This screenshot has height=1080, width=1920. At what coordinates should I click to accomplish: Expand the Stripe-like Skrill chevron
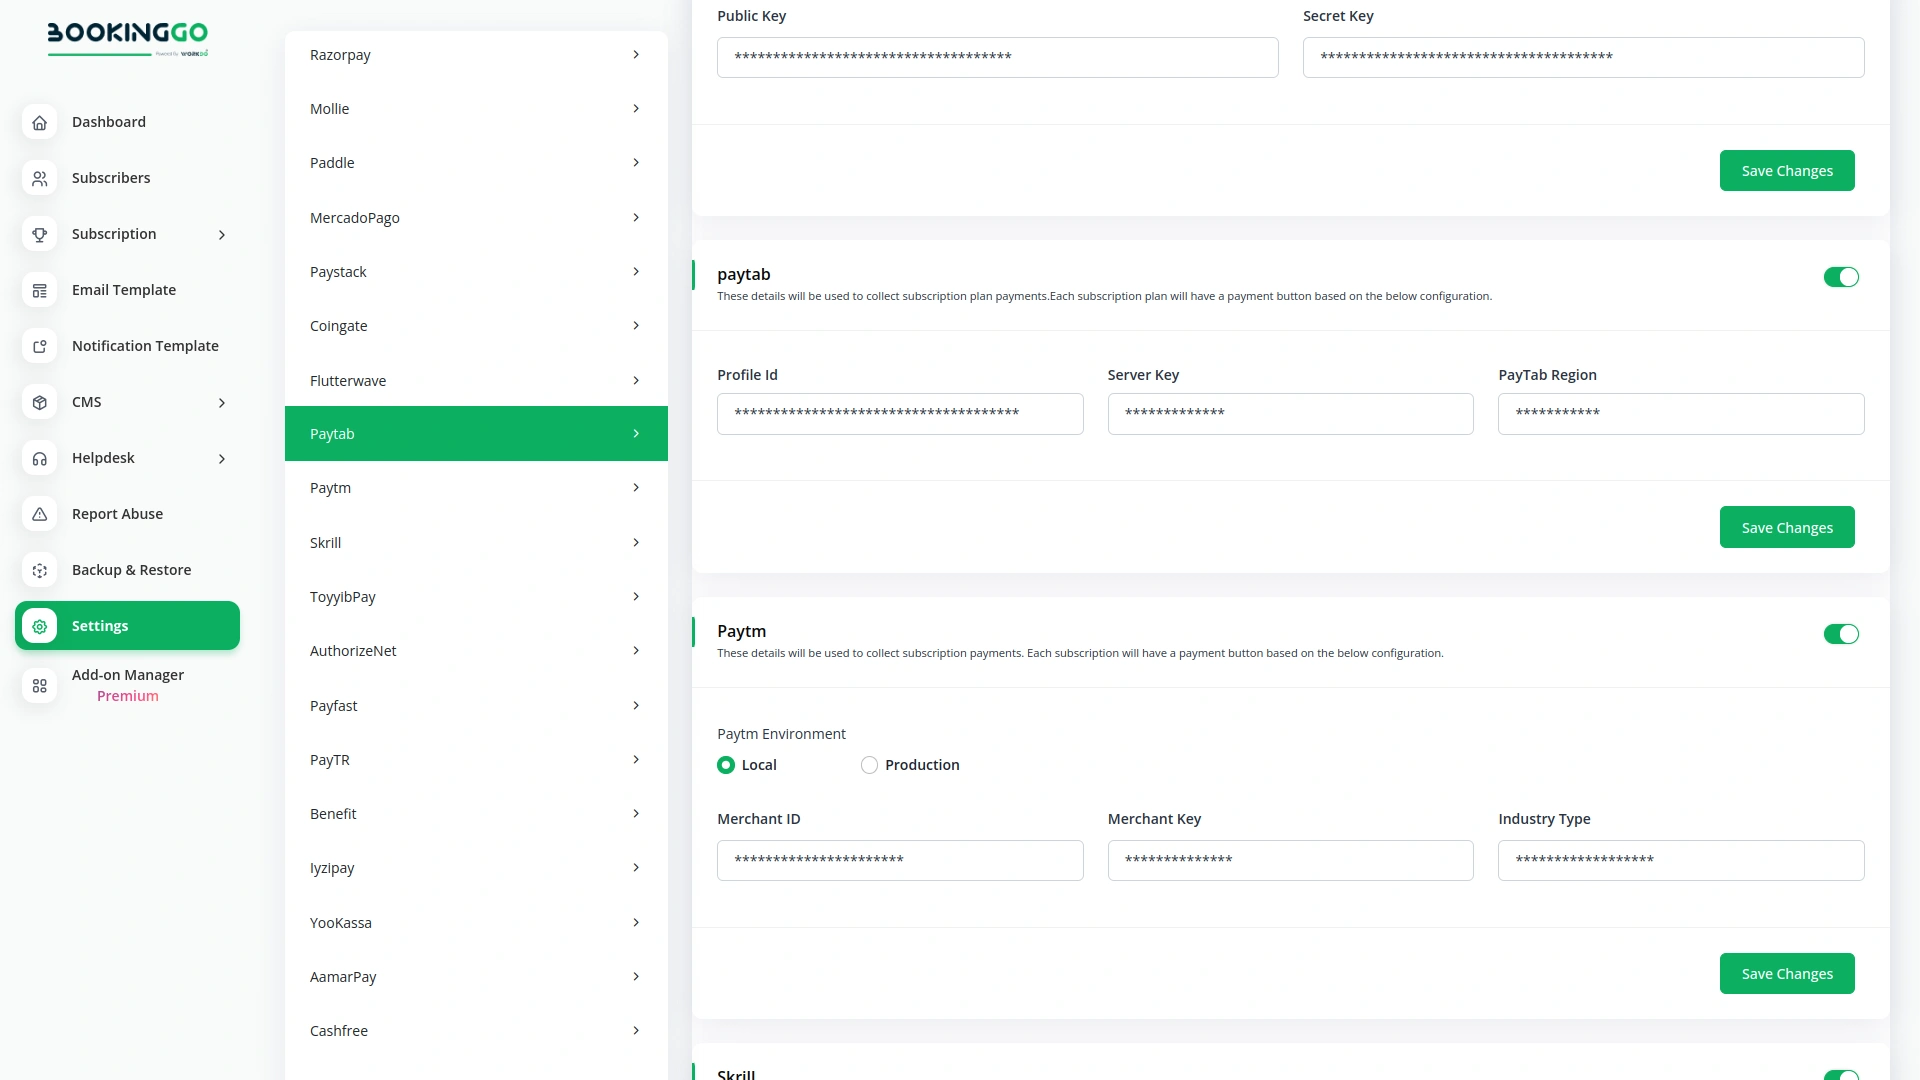pos(637,542)
